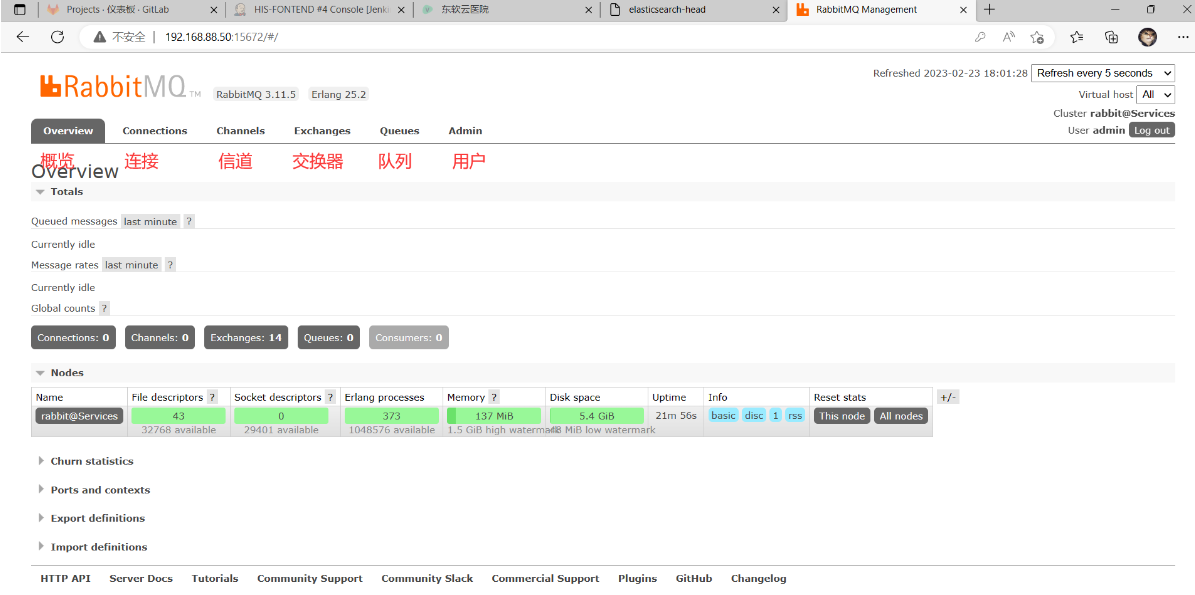Switch to the Connections tab

[x=155, y=131]
